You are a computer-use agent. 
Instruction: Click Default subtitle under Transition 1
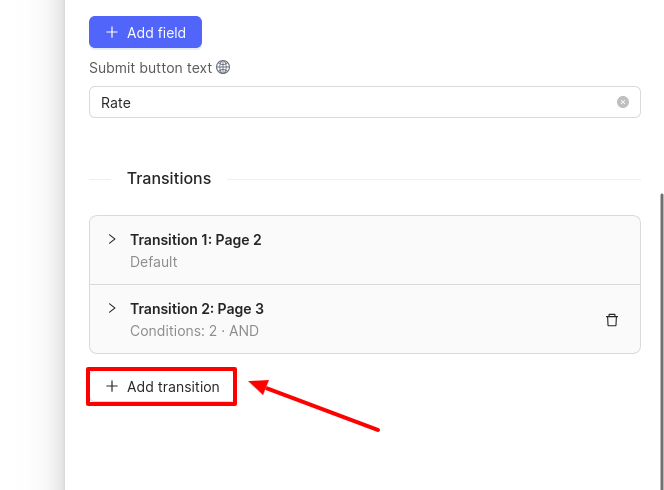point(153,262)
